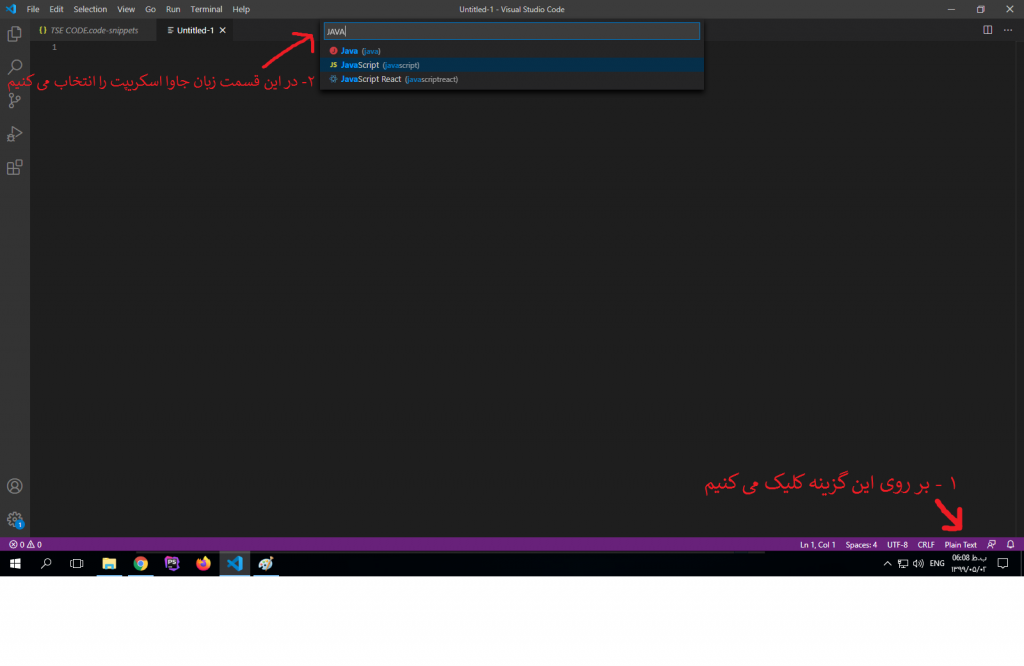Screen dimensions: 1024x666
Task: Click Visual Studio Code taskbar icon
Action: (234, 563)
